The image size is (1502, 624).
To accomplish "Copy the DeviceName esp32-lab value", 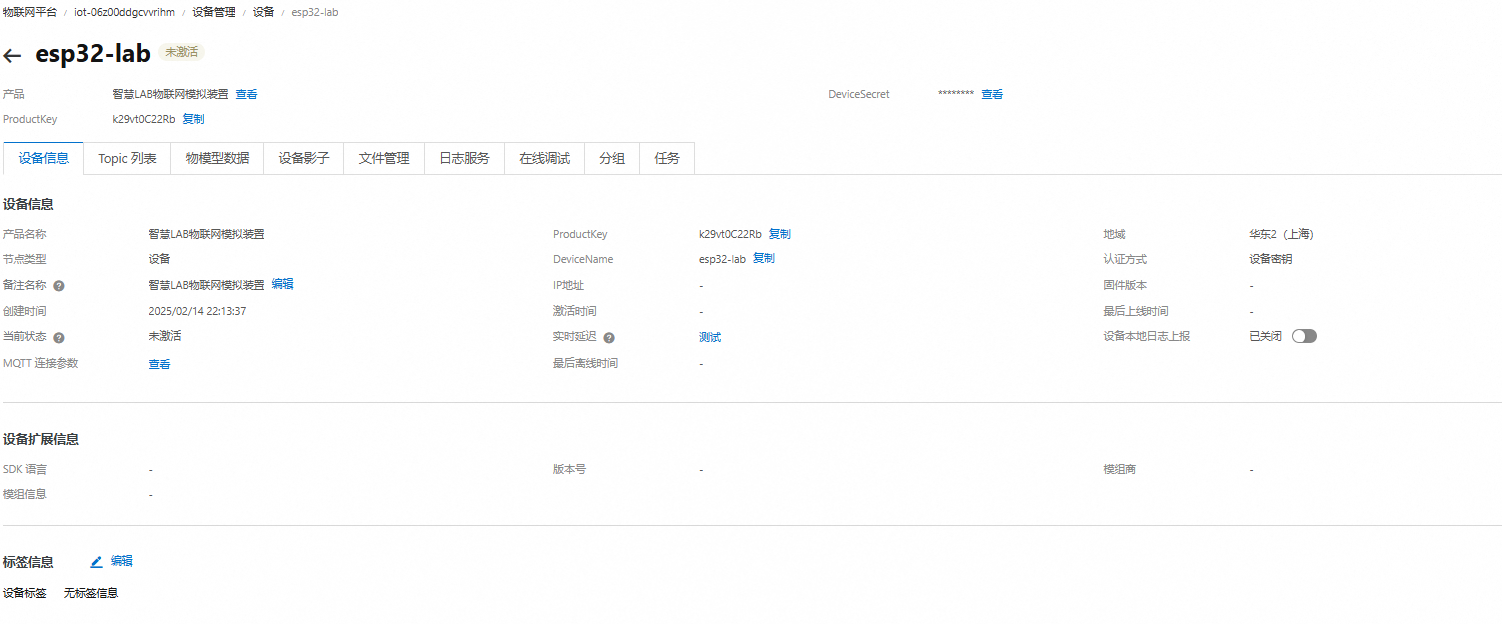I will point(763,258).
